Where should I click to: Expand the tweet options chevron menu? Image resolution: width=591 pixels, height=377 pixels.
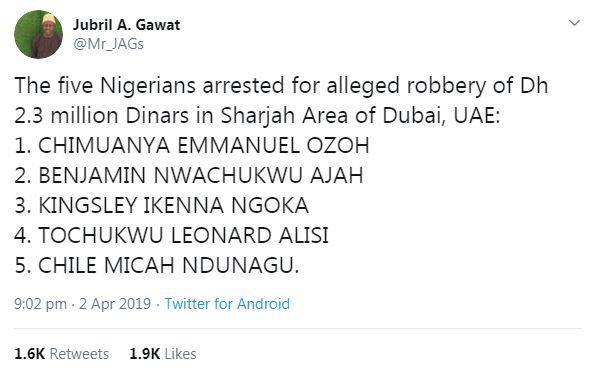[x=574, y=23]
